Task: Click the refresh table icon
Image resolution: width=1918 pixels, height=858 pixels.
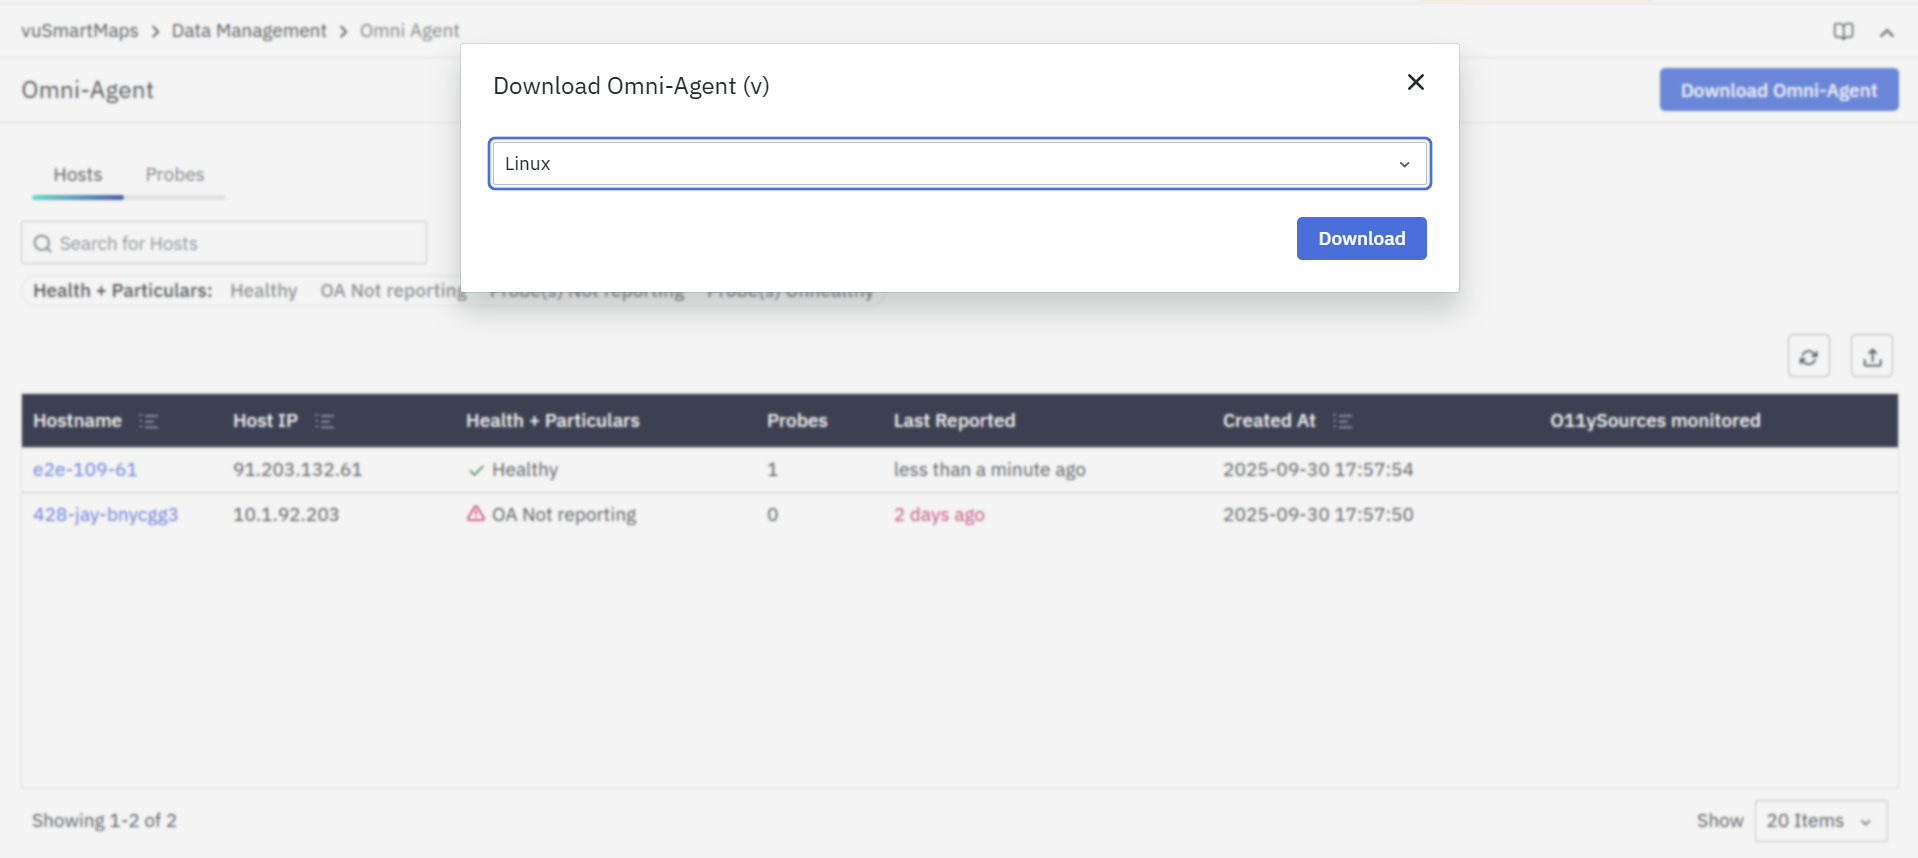Action: [x=1808, y=357]
